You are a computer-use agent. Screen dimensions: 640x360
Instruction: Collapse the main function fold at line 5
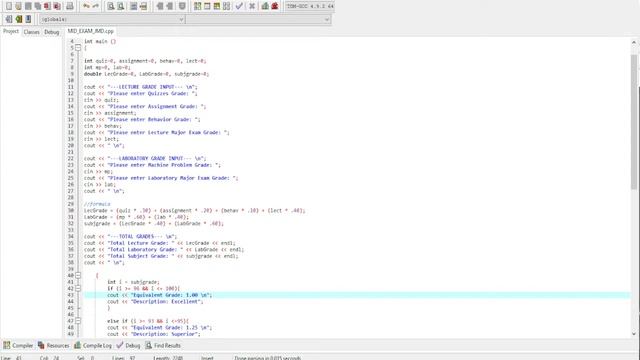click(78, 48)
